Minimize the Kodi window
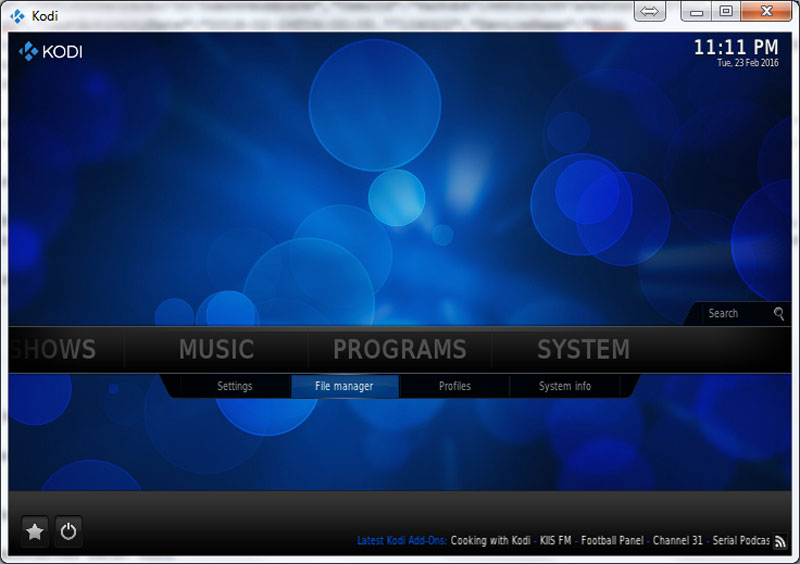The image size is (800, 564). [696, 11]
